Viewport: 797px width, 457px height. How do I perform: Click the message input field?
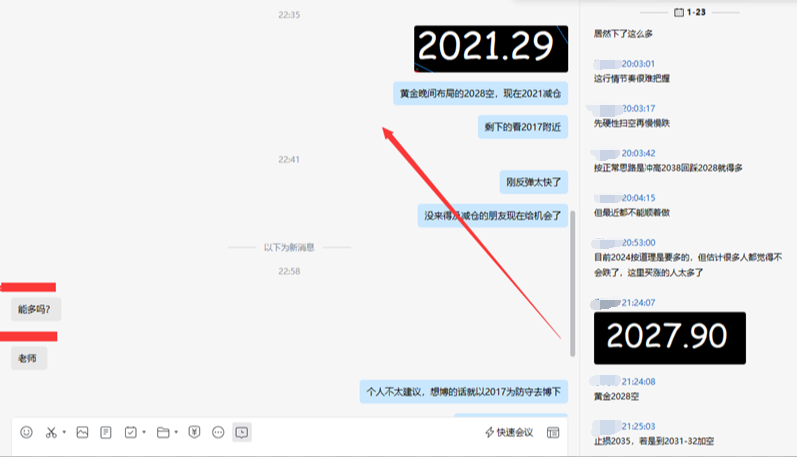290,449
